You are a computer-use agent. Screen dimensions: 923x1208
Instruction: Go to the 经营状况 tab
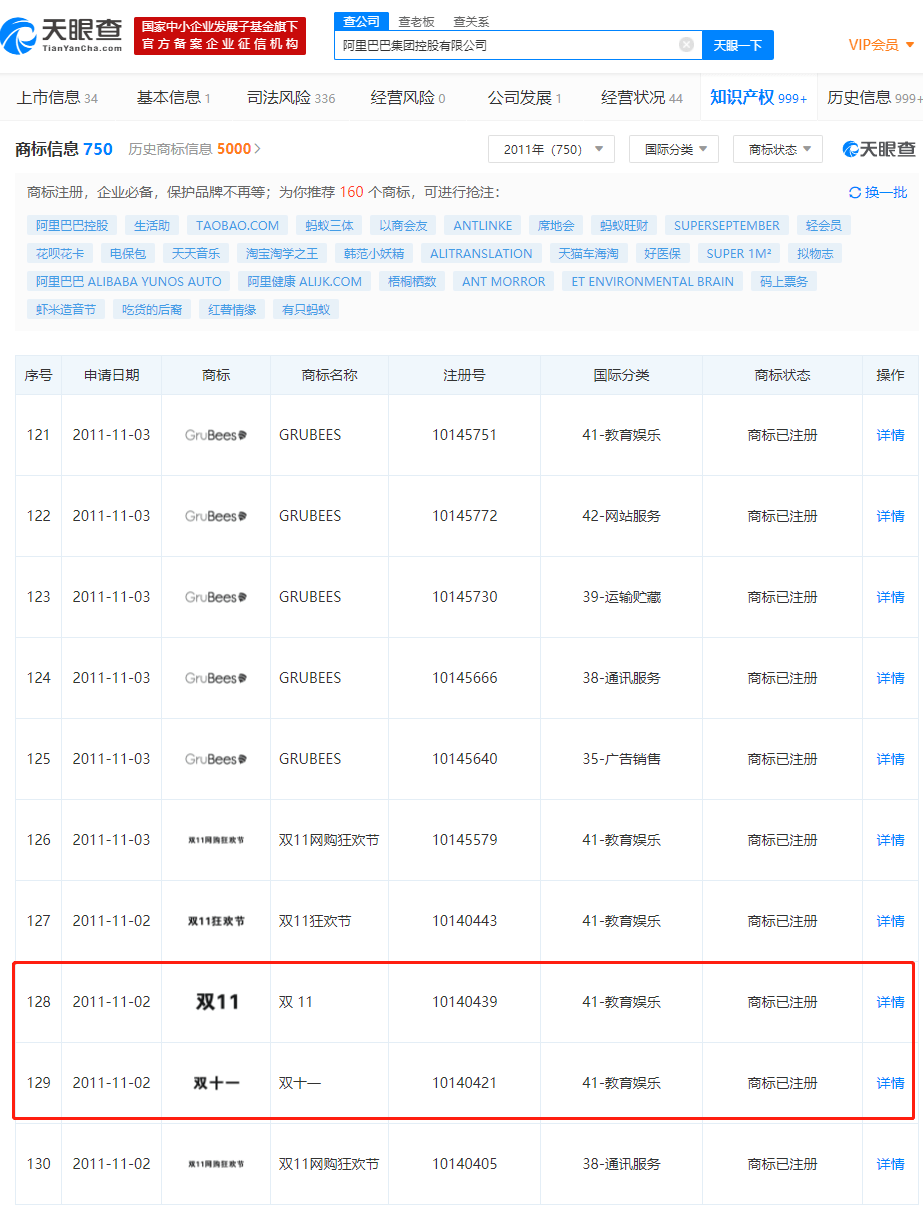pyautogui.click(x=642, y=97)
